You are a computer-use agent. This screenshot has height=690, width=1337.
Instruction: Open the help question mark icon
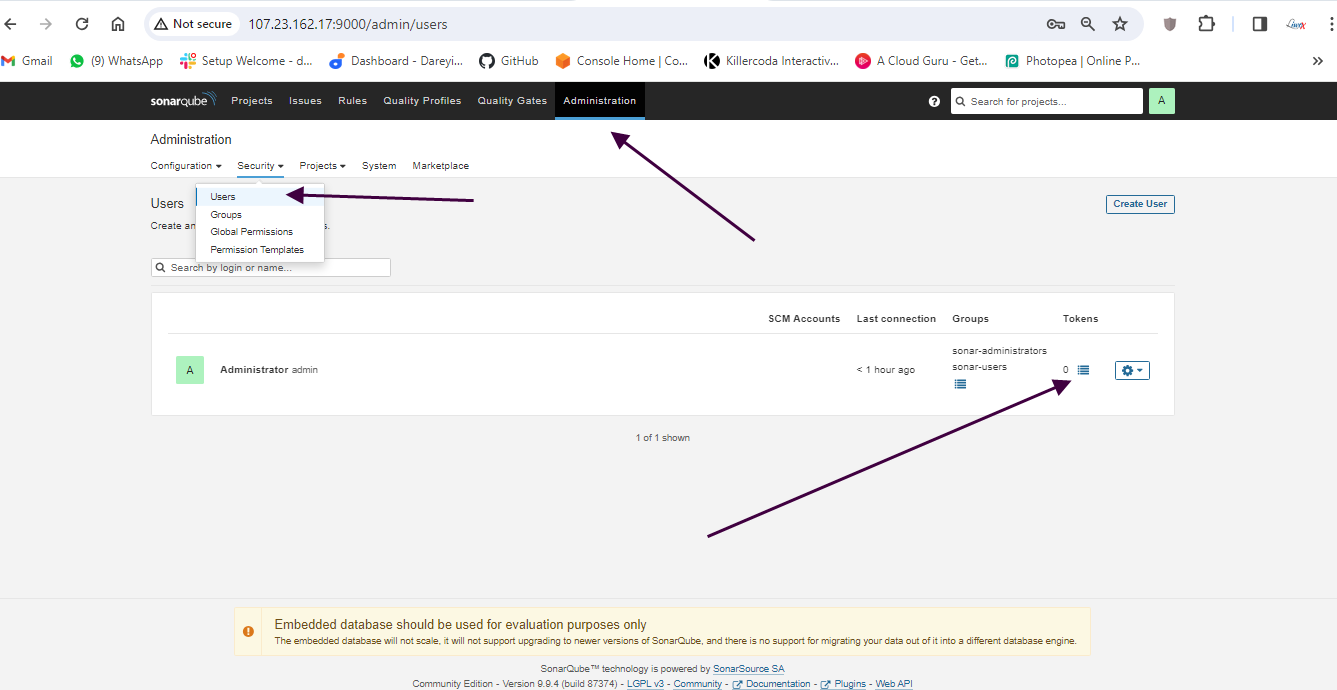[934, 101]
